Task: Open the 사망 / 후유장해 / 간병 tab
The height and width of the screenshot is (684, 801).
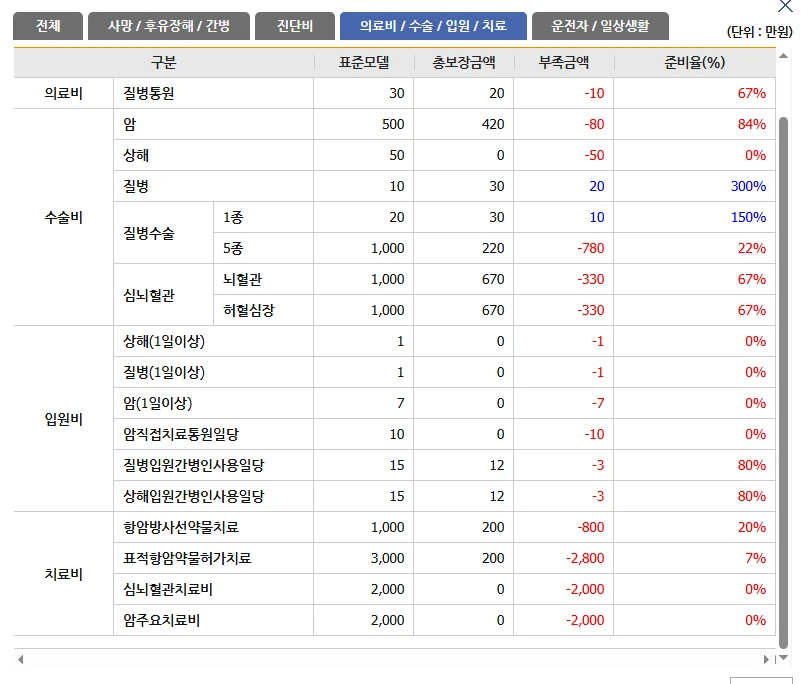Action: point(169,26)
